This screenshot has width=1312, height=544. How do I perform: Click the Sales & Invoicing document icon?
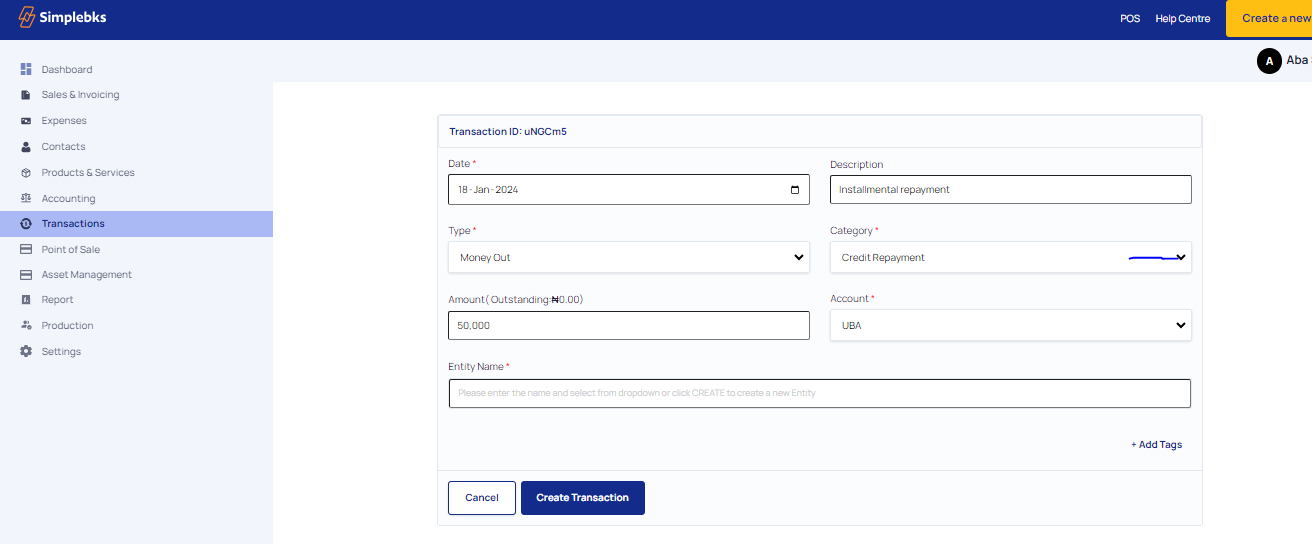[26, 95]
